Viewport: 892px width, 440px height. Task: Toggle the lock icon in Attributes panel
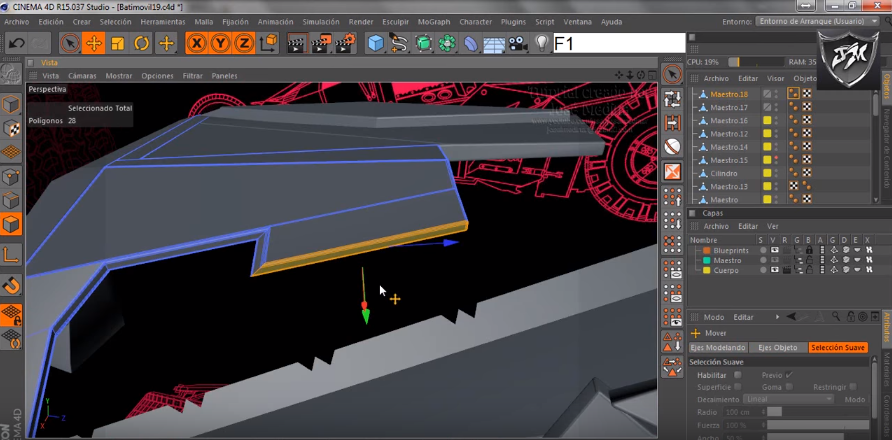850,316
